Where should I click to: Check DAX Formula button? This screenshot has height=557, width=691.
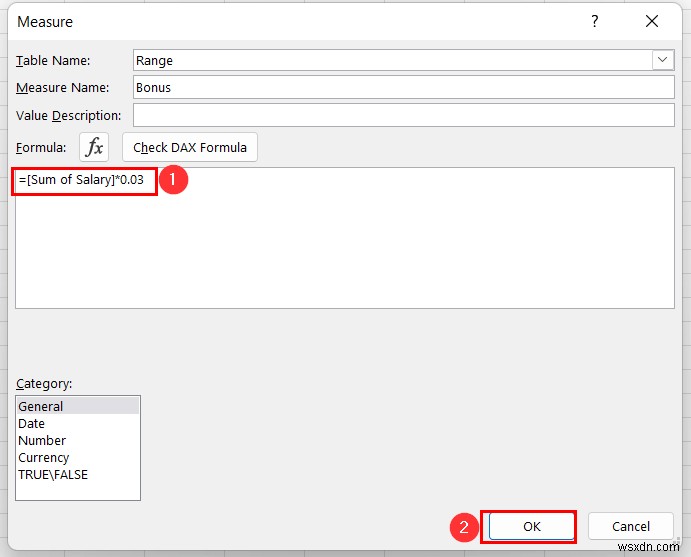(x=190, y=147)
